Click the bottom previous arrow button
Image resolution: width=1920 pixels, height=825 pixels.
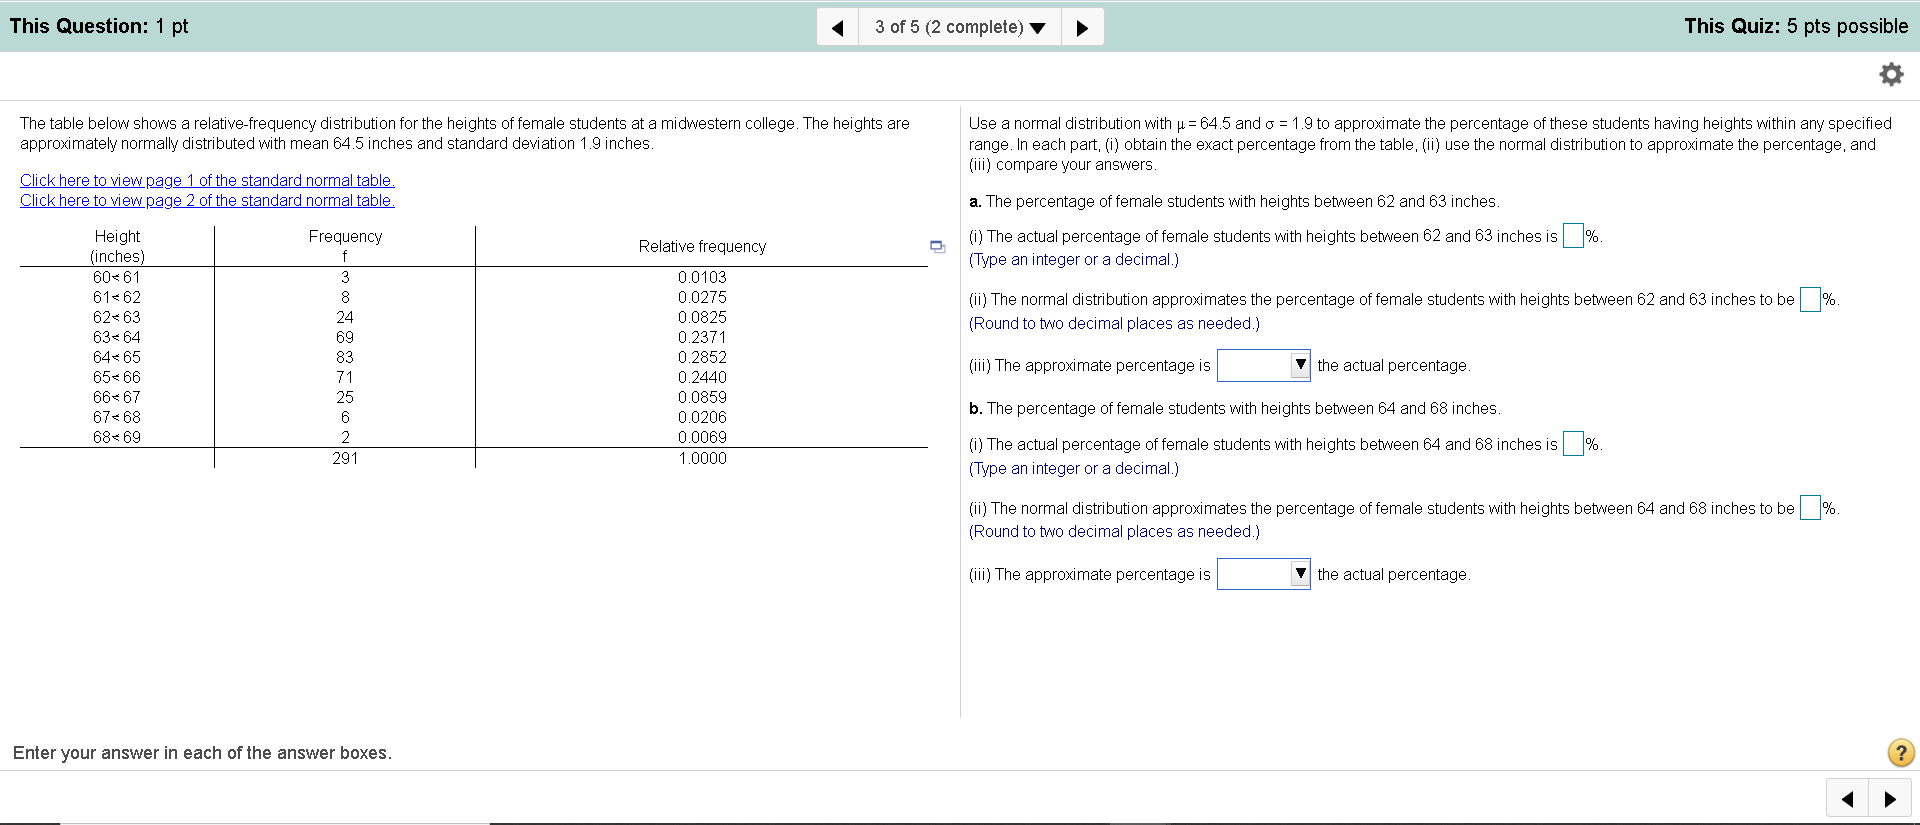point(1848,798)
